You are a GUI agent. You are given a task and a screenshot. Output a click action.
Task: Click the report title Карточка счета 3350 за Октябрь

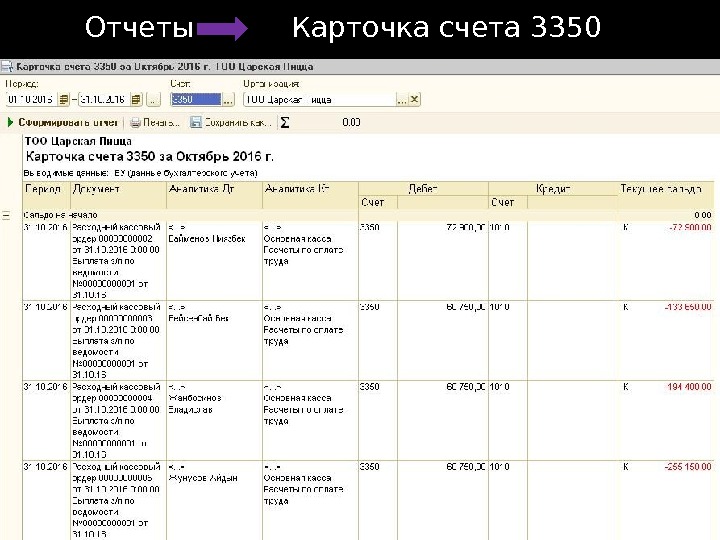(x=150, y=157)
